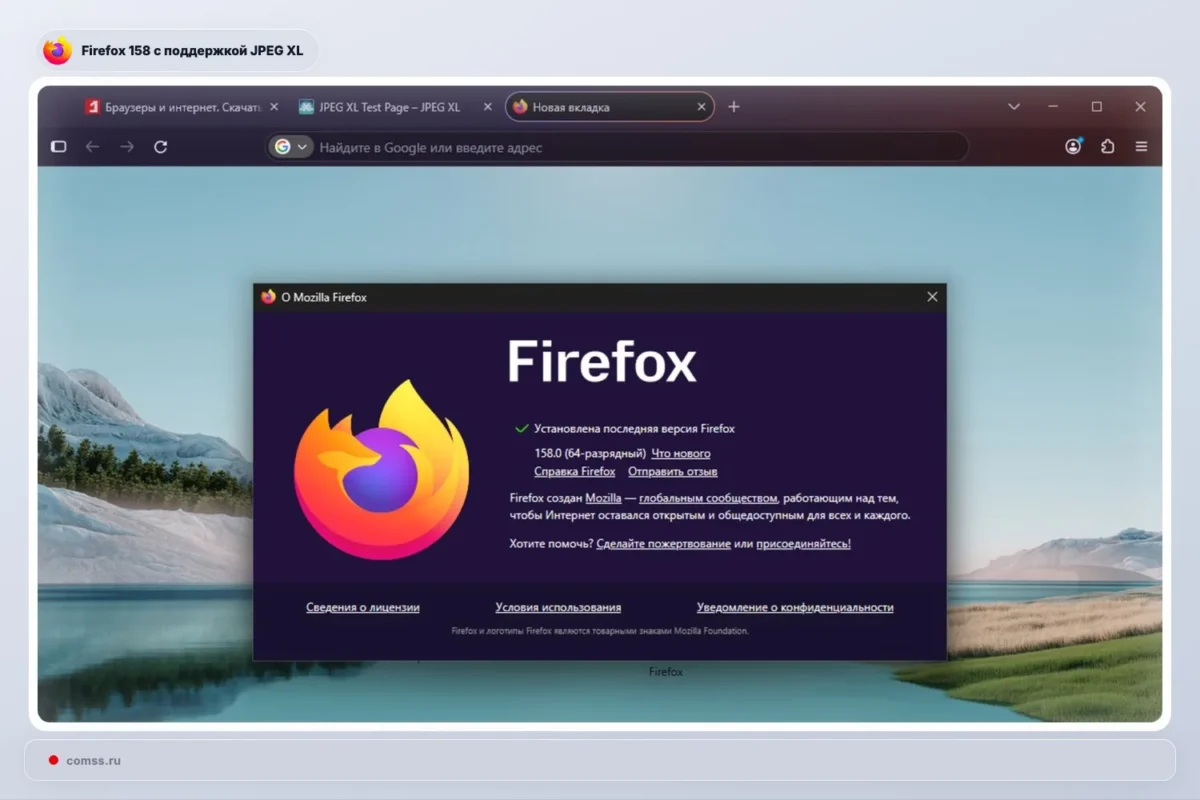
Task: Click the large Firefox logo in dialog
Action: tap(381, 469)
